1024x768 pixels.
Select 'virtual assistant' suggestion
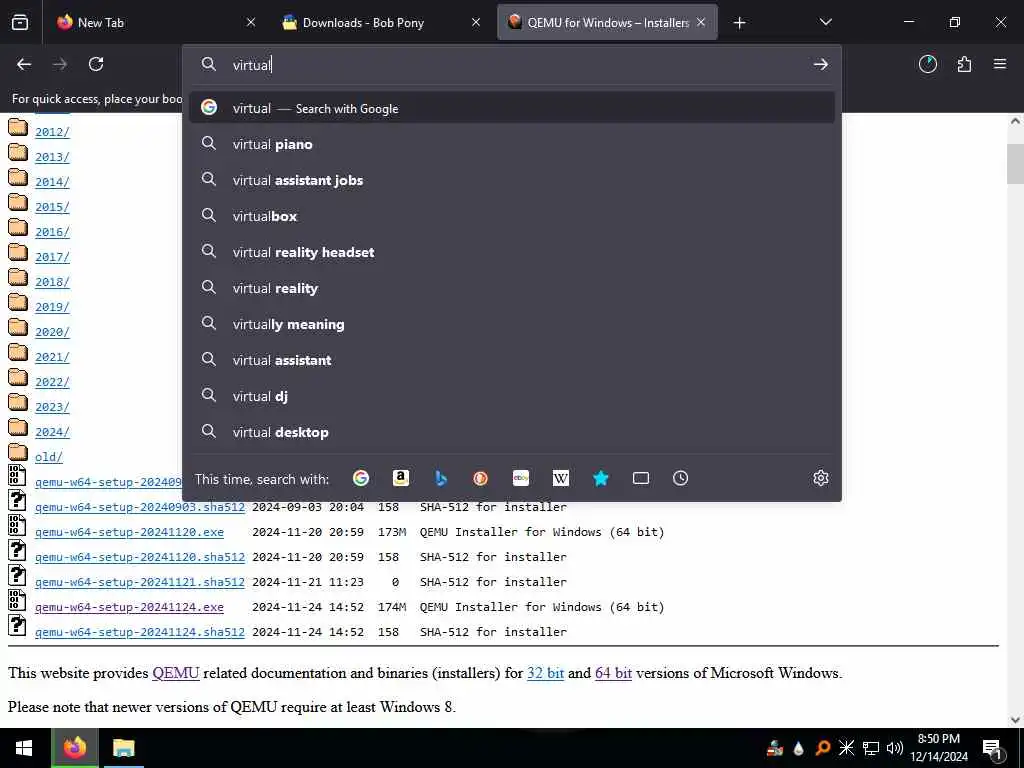point(511,359)
